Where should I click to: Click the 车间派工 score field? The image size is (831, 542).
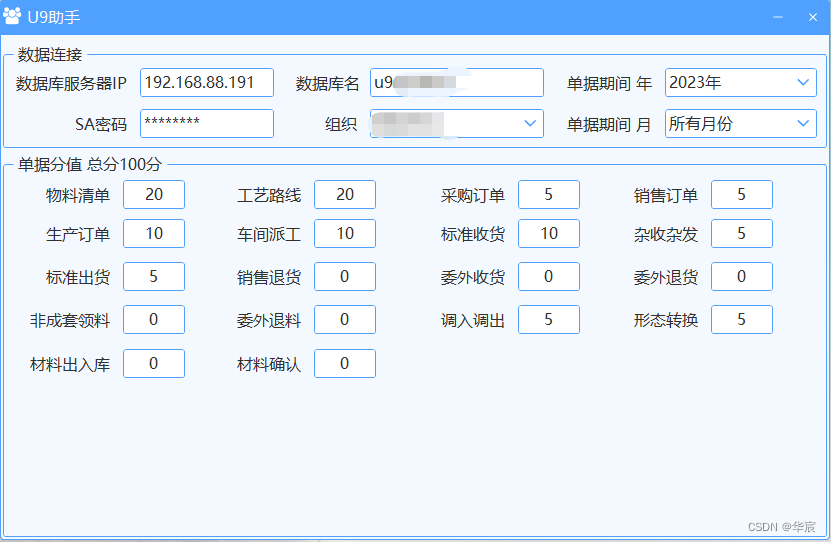344,234
